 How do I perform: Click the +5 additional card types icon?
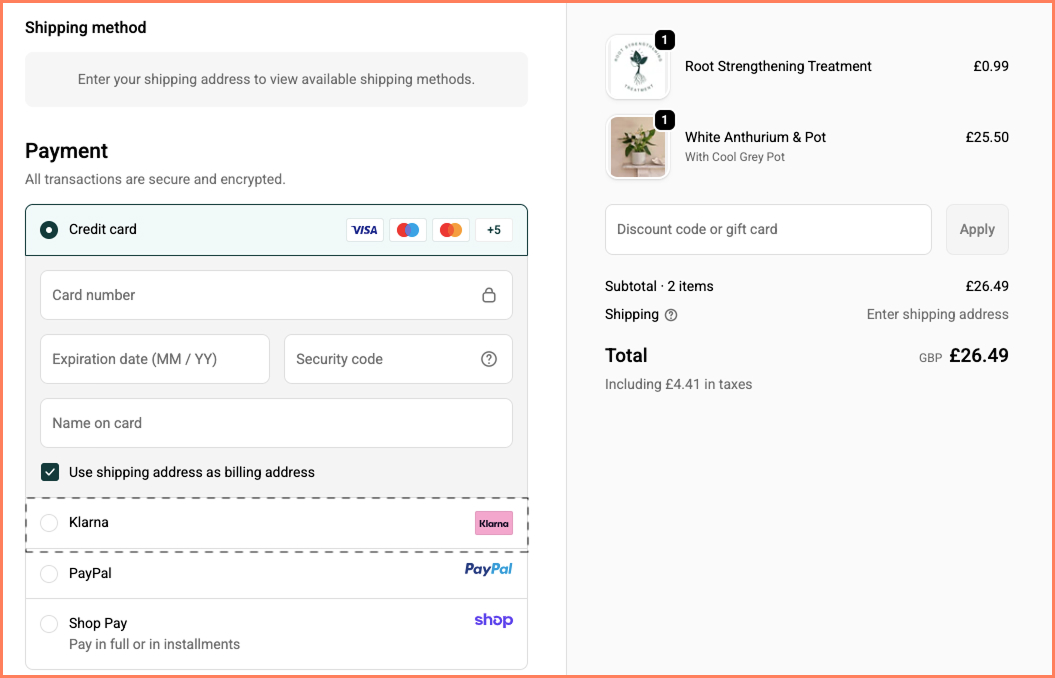493,229
